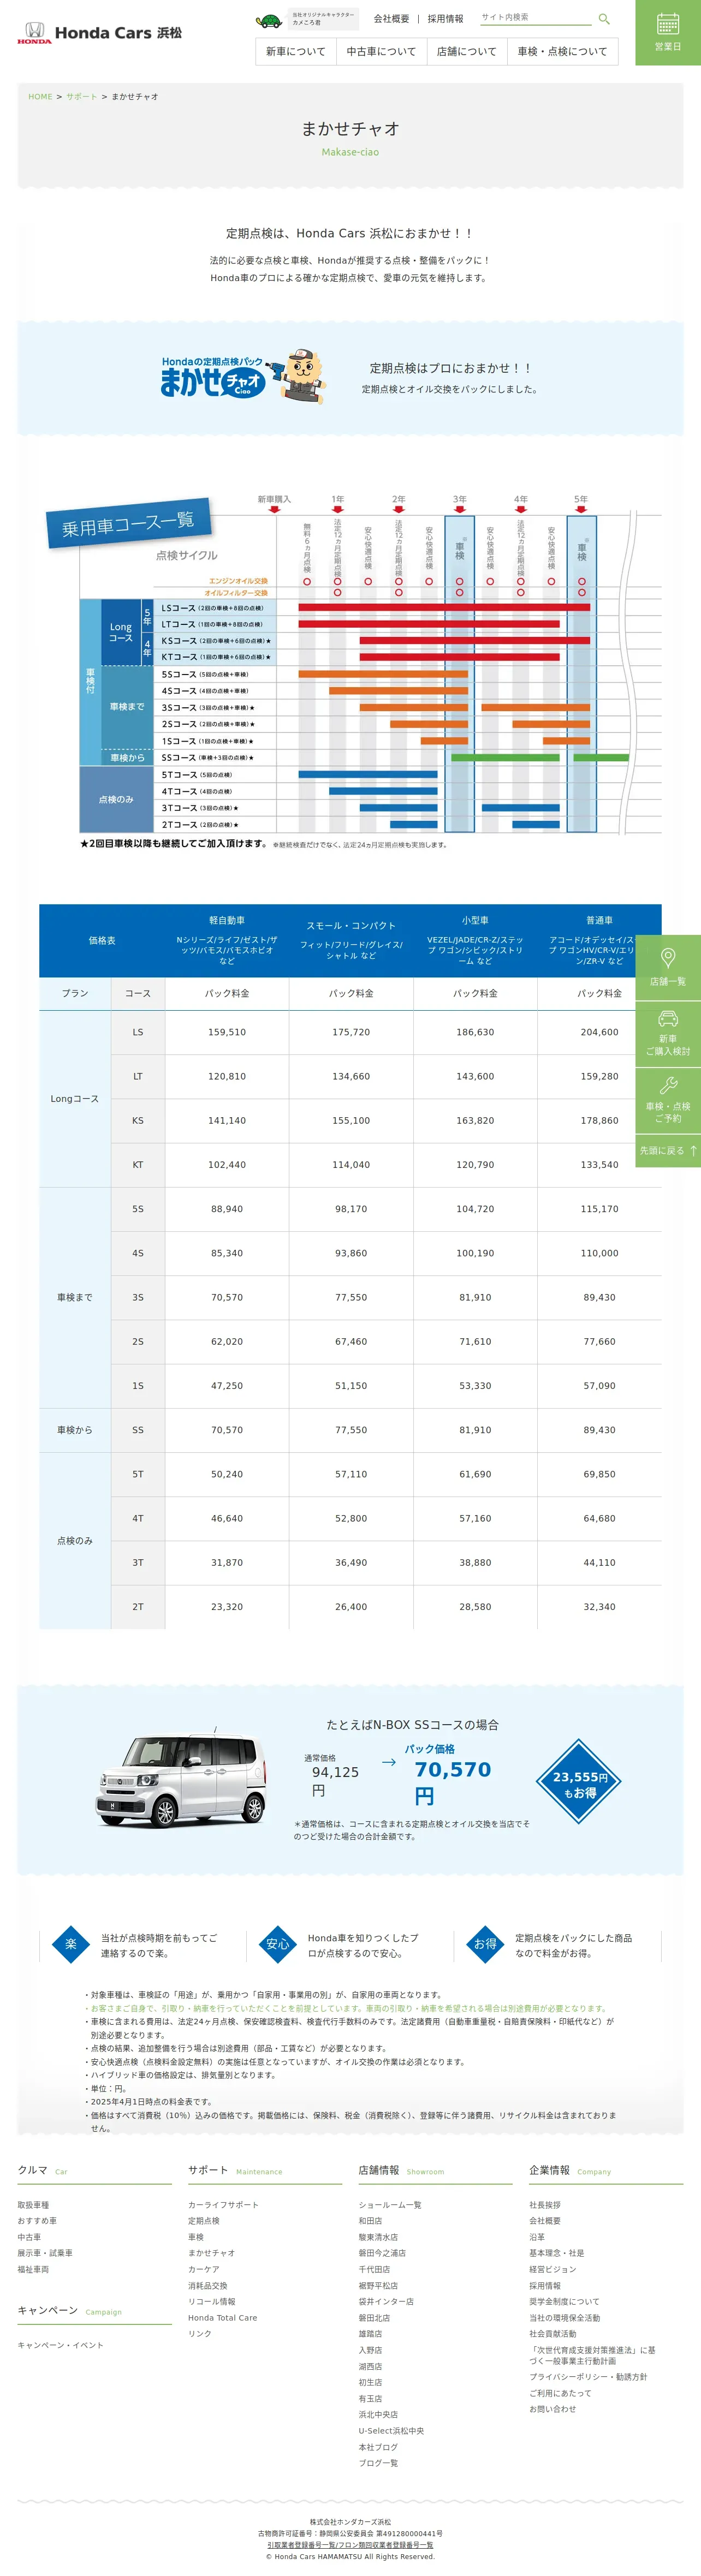The image size is (701, 2576).
Task: Select LS course price 159,510
Action: coord(227,1032)
